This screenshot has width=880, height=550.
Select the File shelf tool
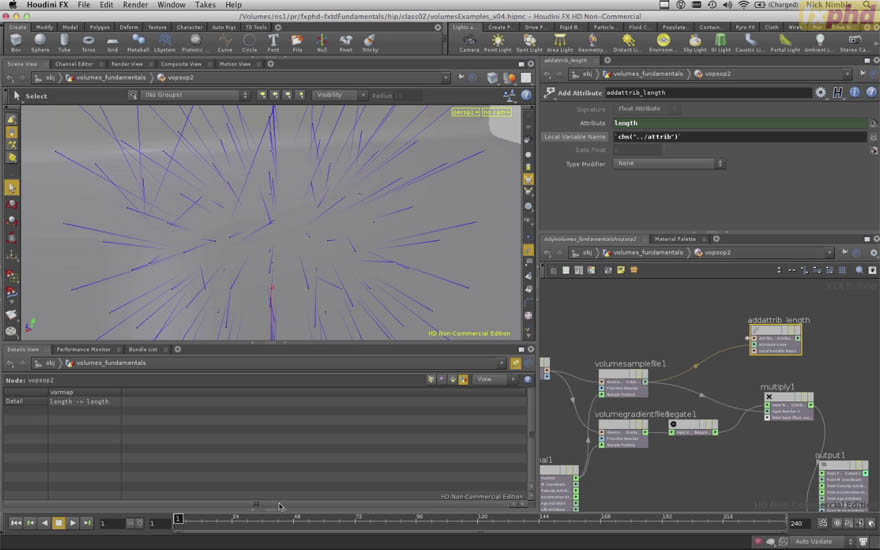point(297,42)
